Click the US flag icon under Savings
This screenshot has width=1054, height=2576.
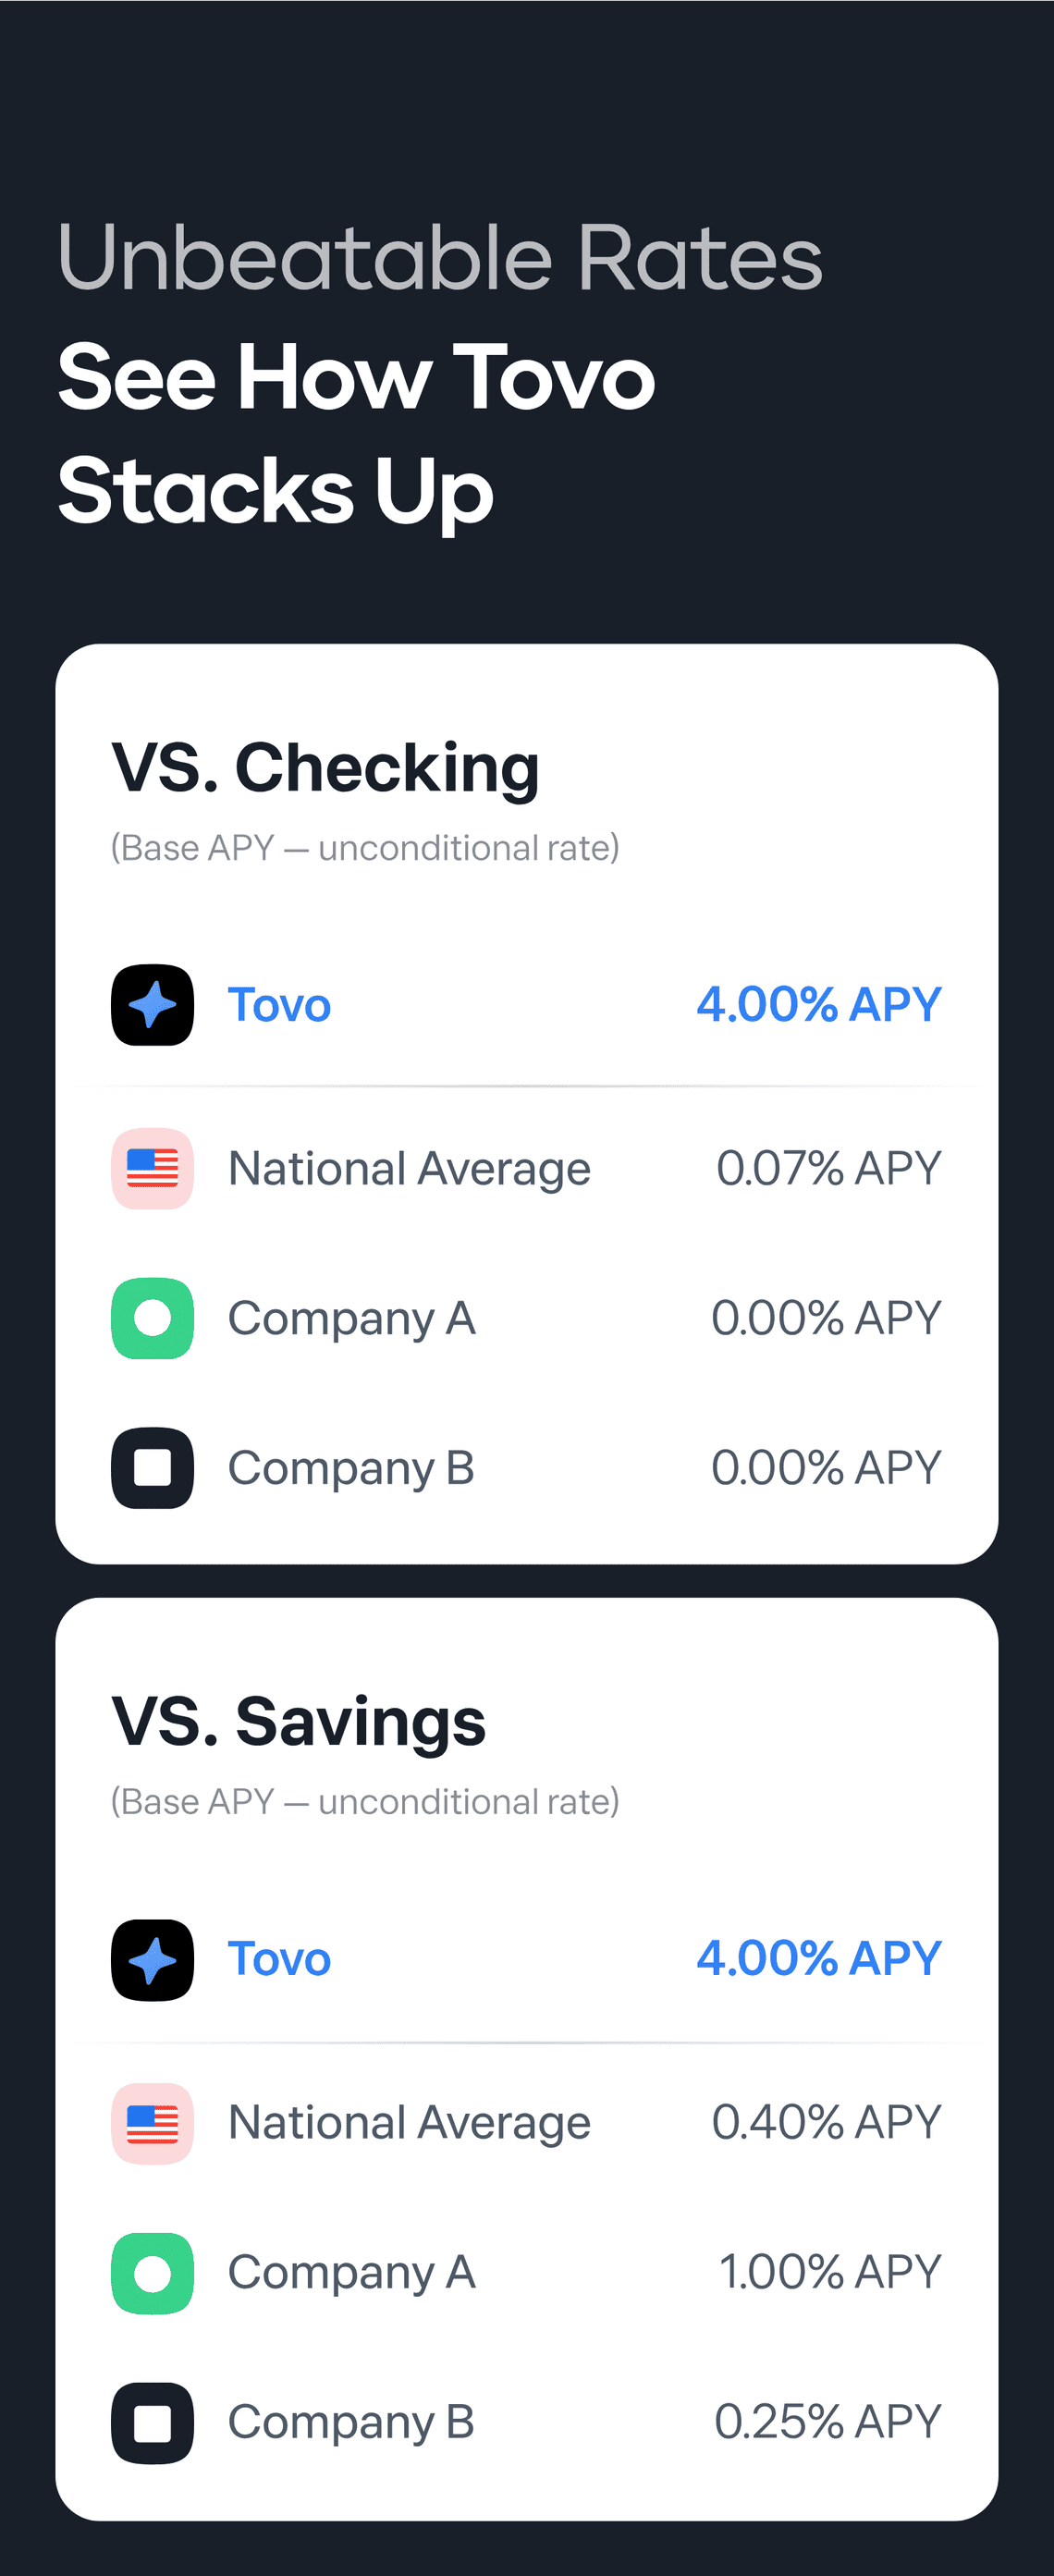(152, 2123)
